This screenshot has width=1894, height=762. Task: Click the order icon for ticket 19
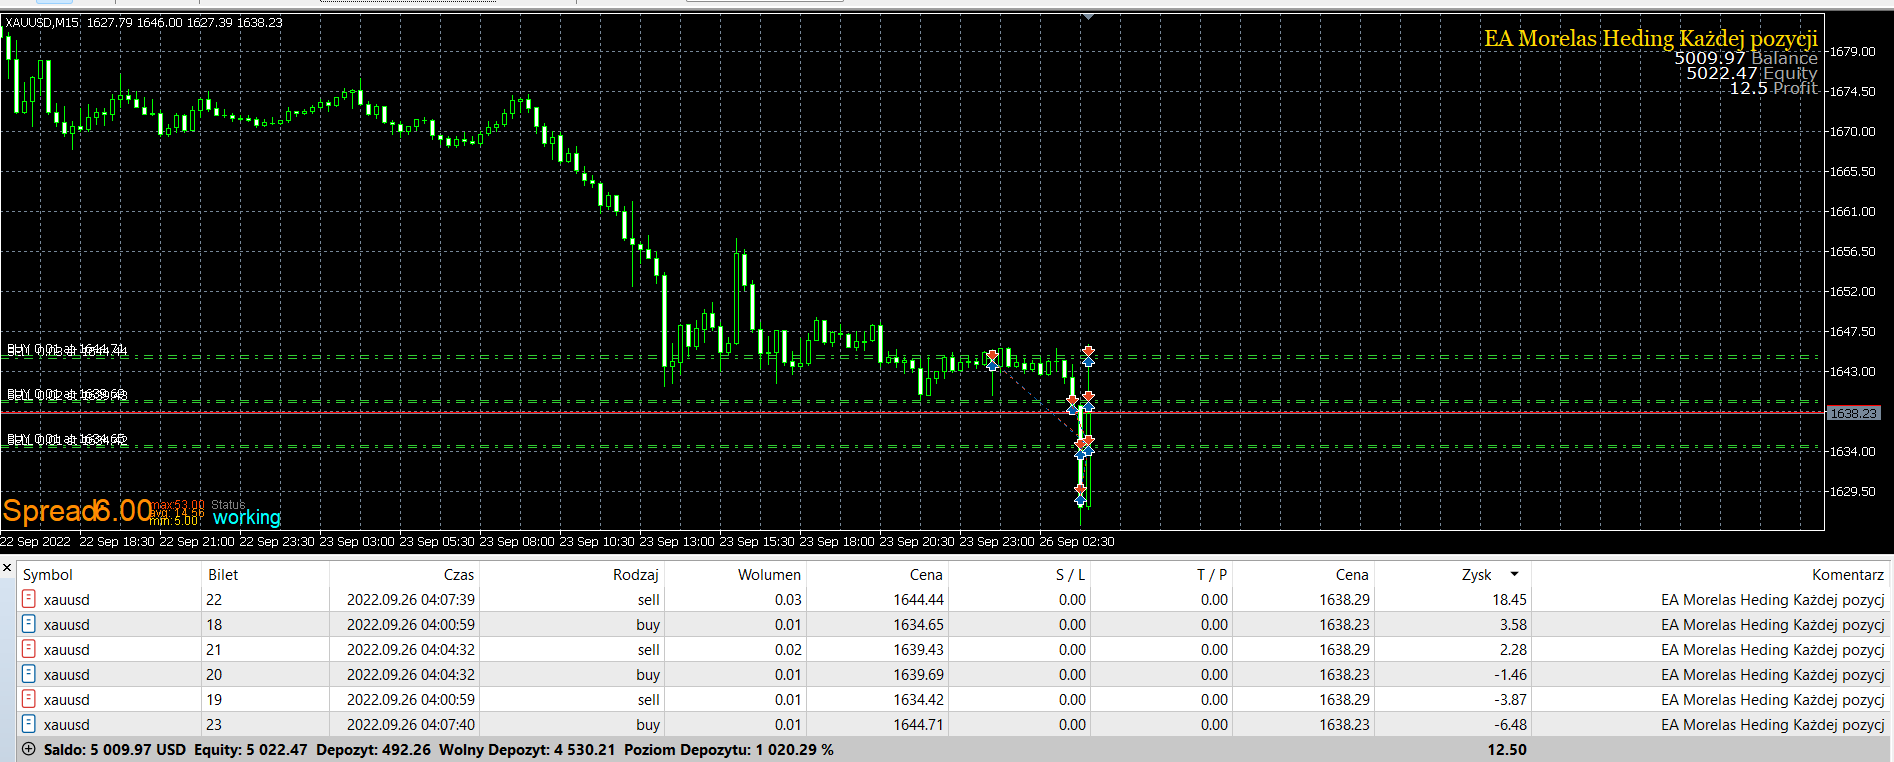click(29, 699)
